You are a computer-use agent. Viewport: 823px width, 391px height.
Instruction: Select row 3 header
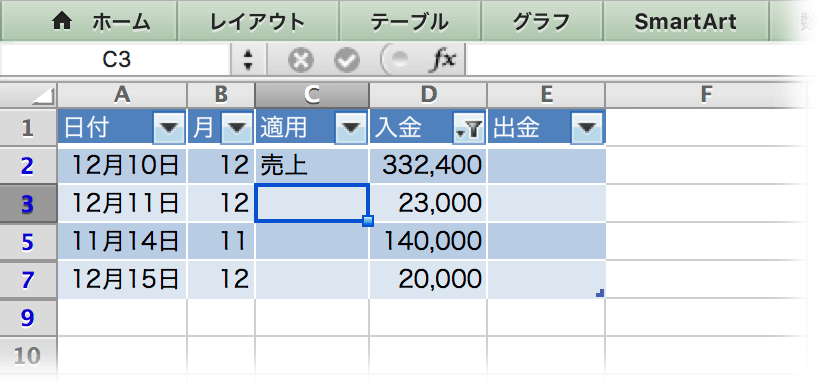[x=28, y=203]
